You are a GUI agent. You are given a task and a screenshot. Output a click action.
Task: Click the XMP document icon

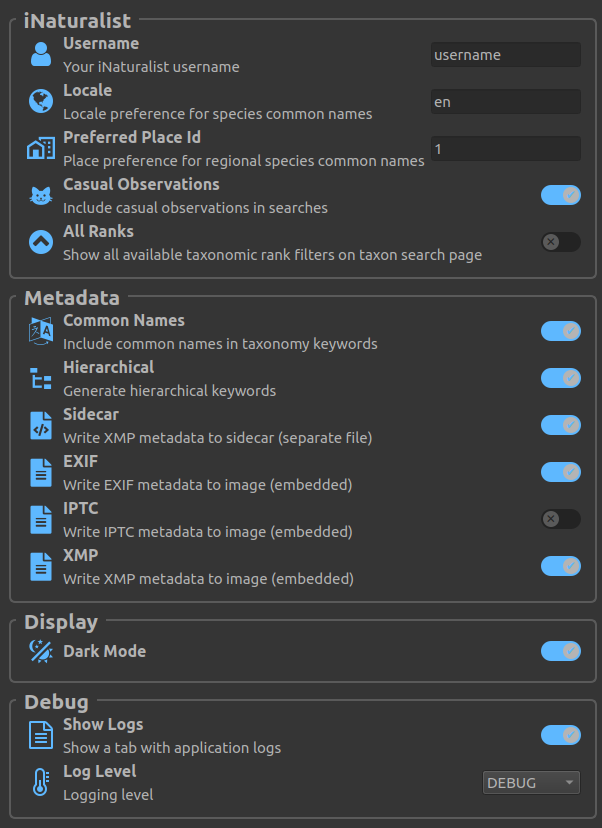41,566
